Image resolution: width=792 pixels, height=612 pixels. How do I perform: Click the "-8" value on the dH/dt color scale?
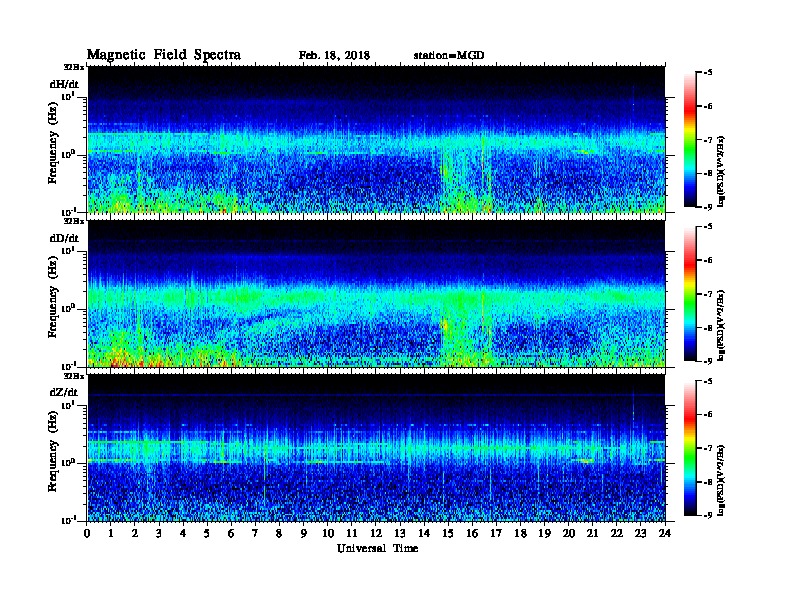coord(708,173)
